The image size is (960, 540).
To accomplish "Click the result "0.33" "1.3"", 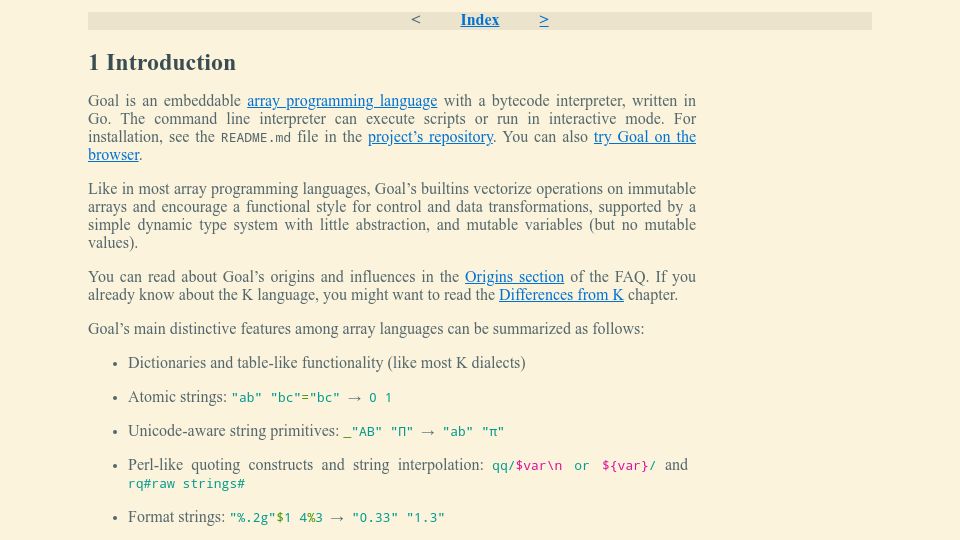I will tap(399, 518).
